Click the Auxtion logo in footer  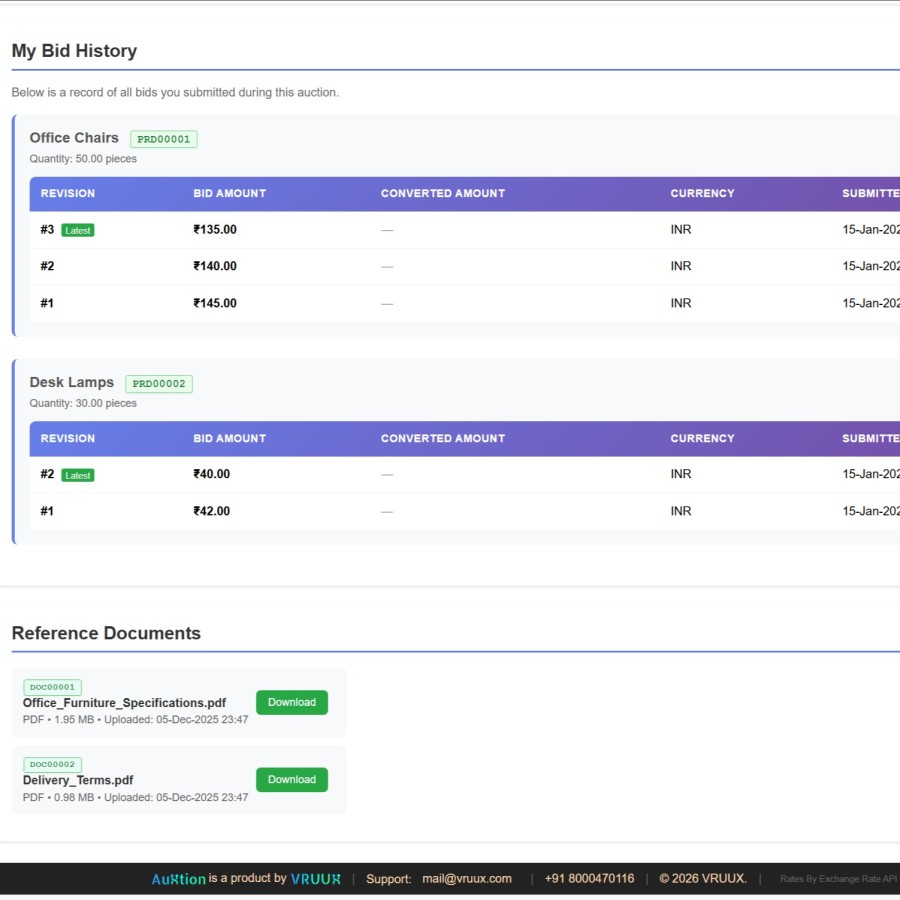(x=178, y=879)
